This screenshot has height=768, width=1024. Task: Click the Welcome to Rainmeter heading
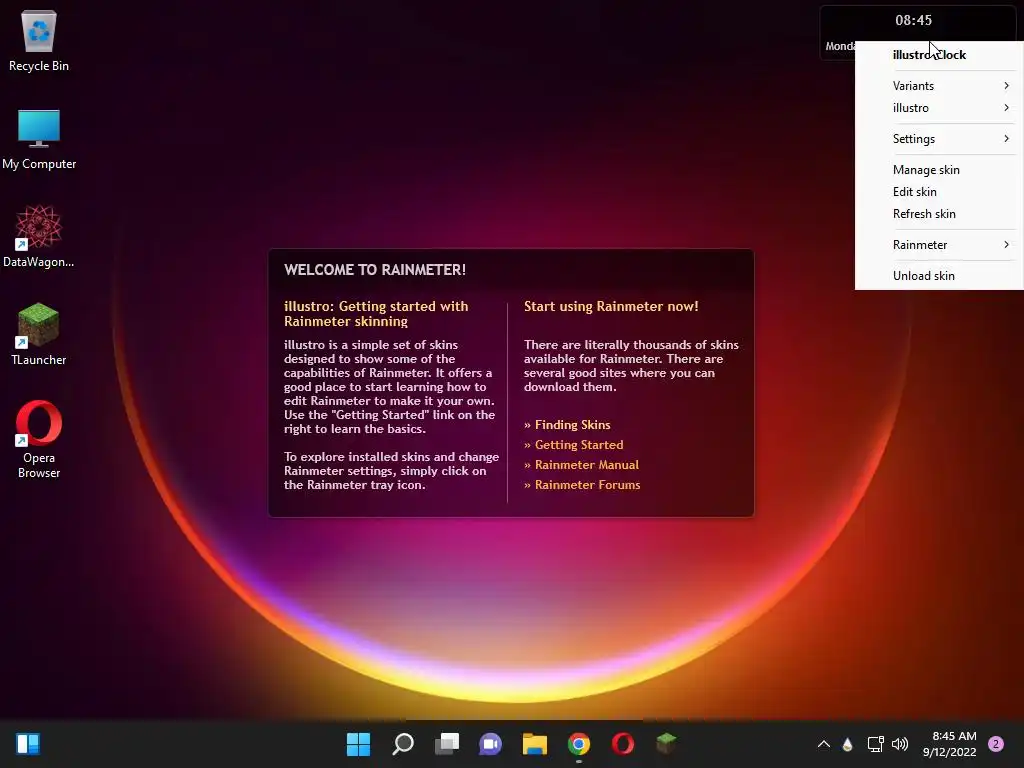coord(375,270)
